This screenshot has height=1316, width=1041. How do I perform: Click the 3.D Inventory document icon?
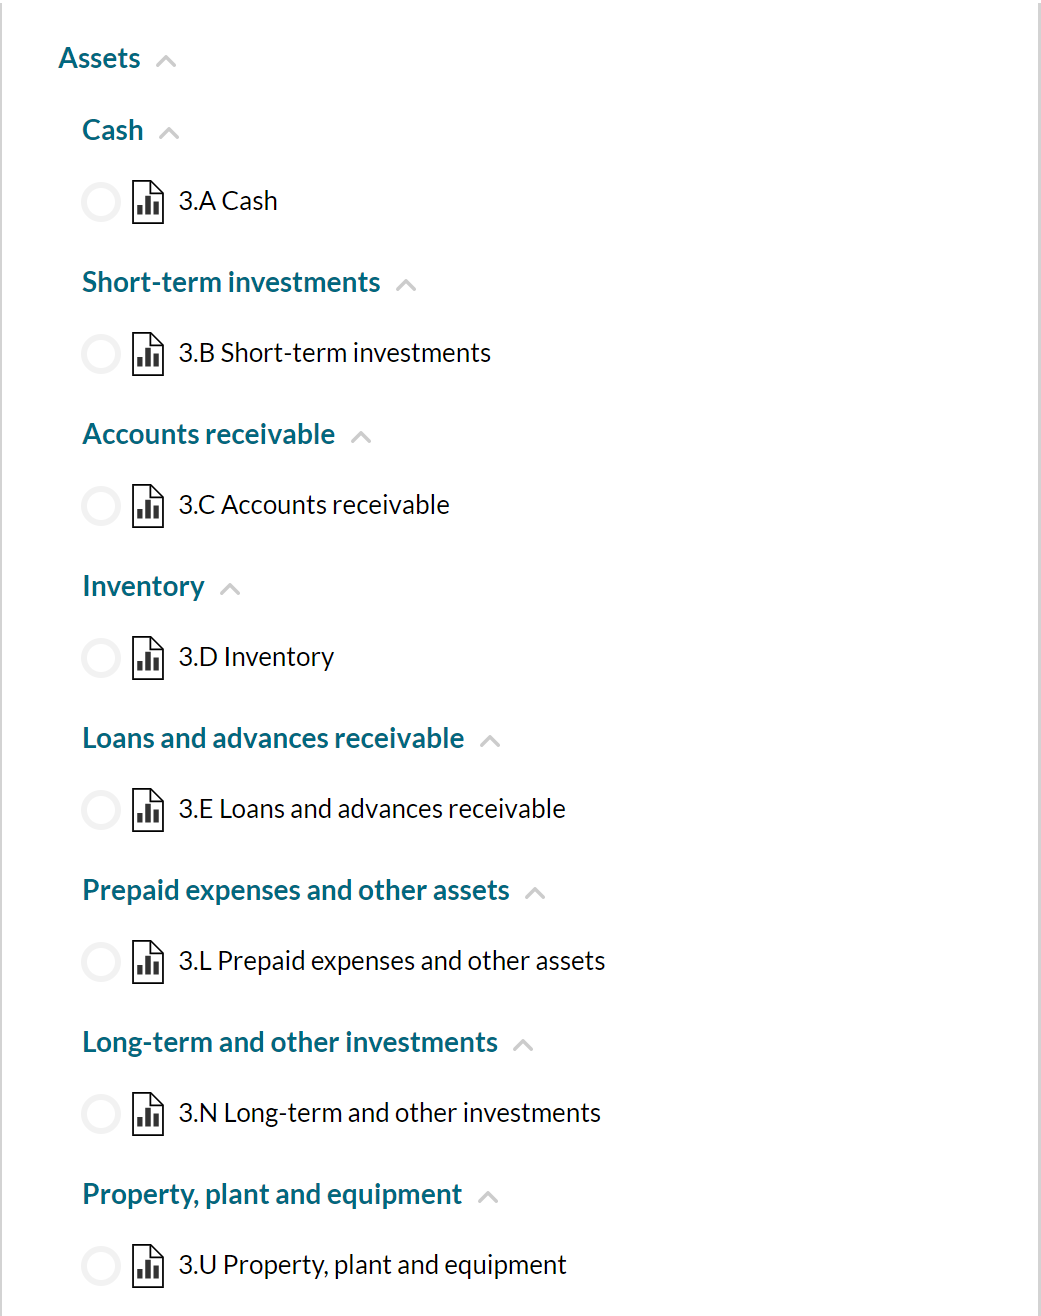148,658
